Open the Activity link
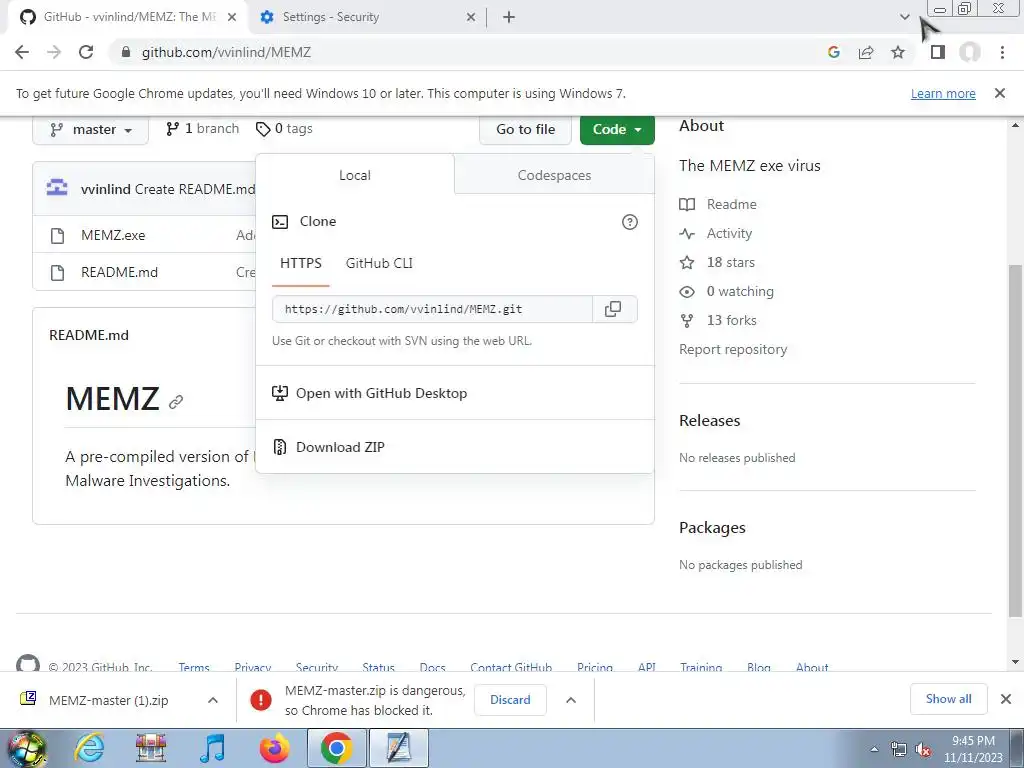 (x=716, y=233)
